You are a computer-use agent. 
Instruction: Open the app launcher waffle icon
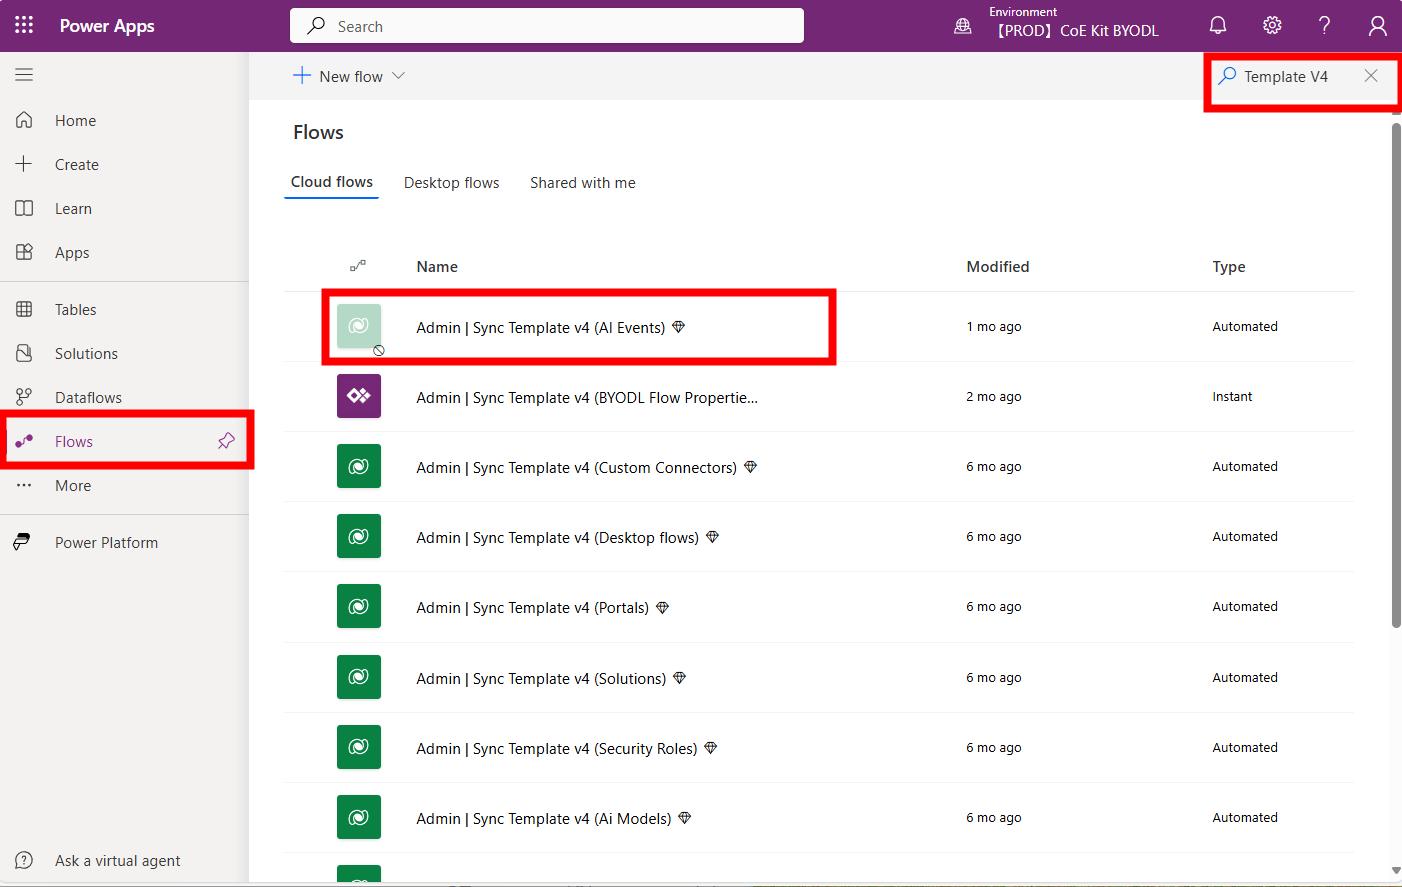[24, 25]
